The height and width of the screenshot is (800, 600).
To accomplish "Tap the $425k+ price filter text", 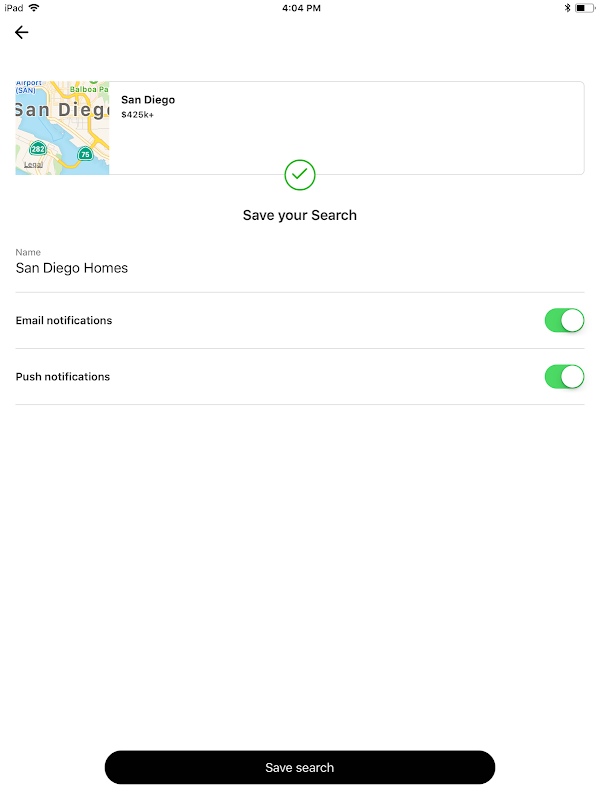I will click(137, 115).
